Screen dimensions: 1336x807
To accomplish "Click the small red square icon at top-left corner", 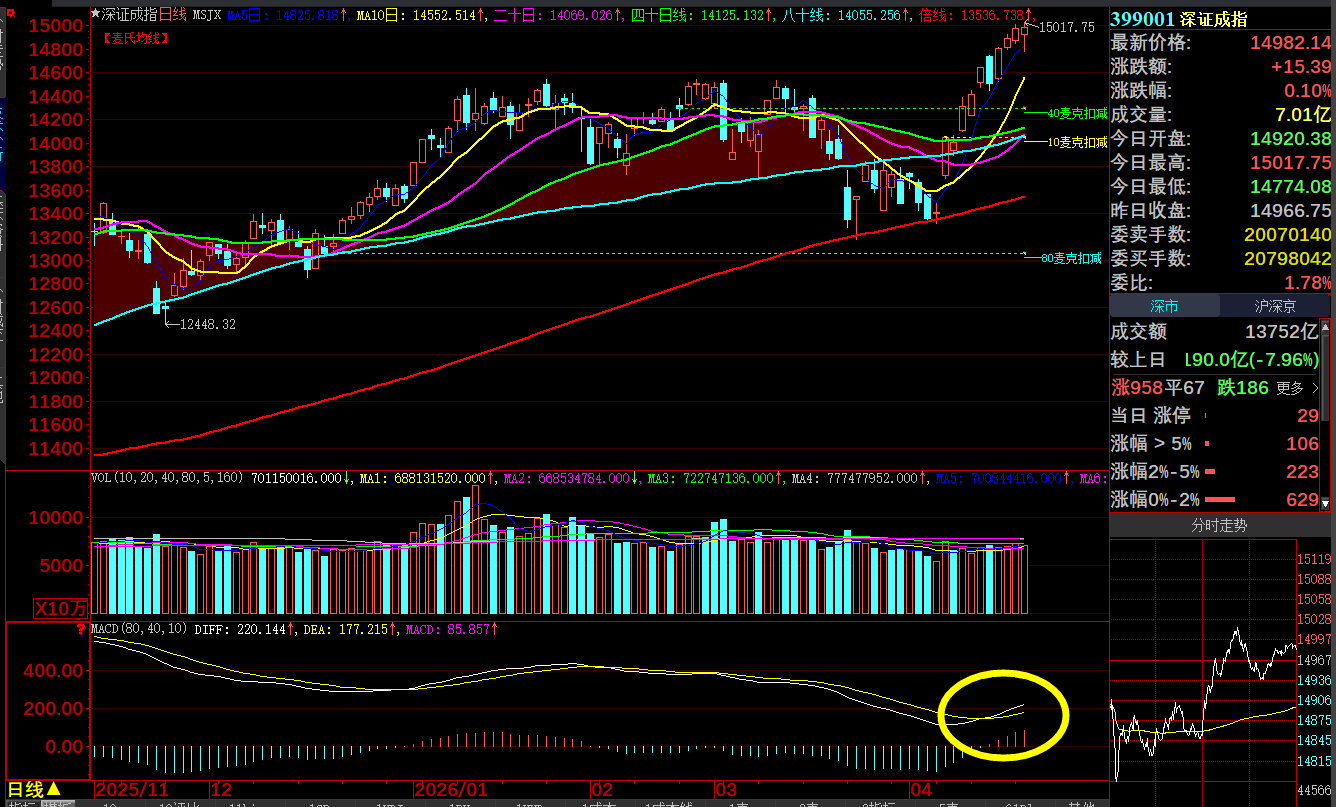I will click(x=6, y=6).
